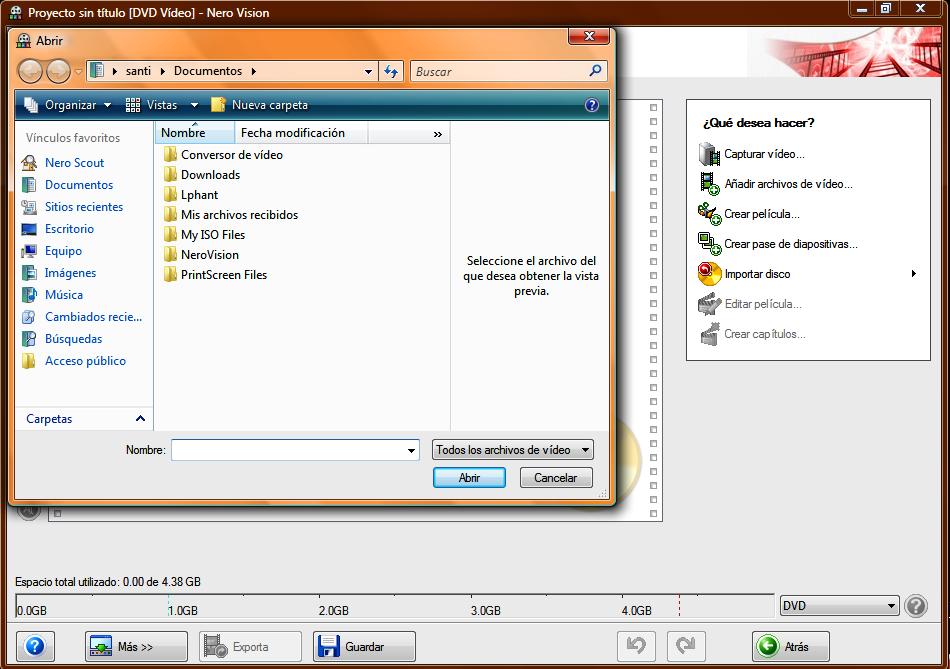The image size is (950, 669).
Task: Open Cambiados recientemente sidebar icon
Action: tap(28, 317)
